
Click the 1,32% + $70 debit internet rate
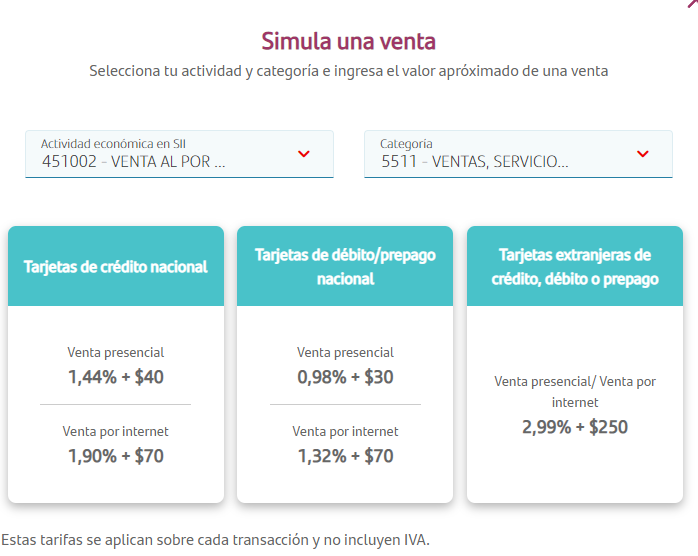(345, 456)
